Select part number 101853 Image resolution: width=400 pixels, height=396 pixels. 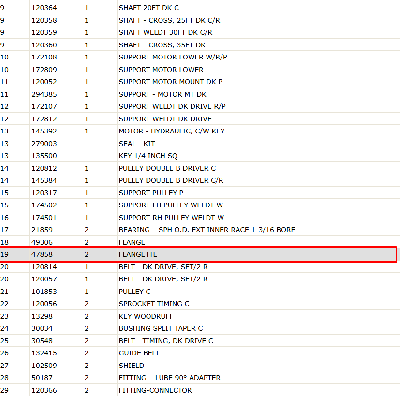[44, 292]
